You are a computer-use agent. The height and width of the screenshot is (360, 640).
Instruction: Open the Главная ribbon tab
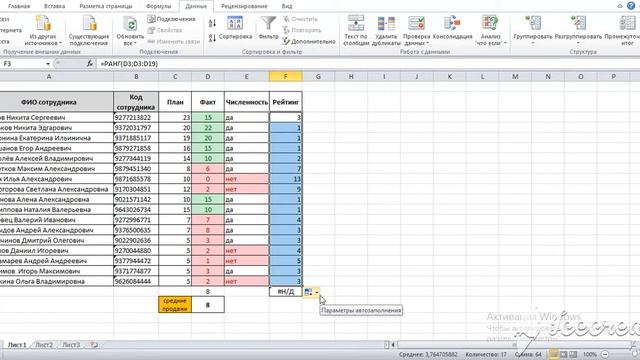point(19,6)
